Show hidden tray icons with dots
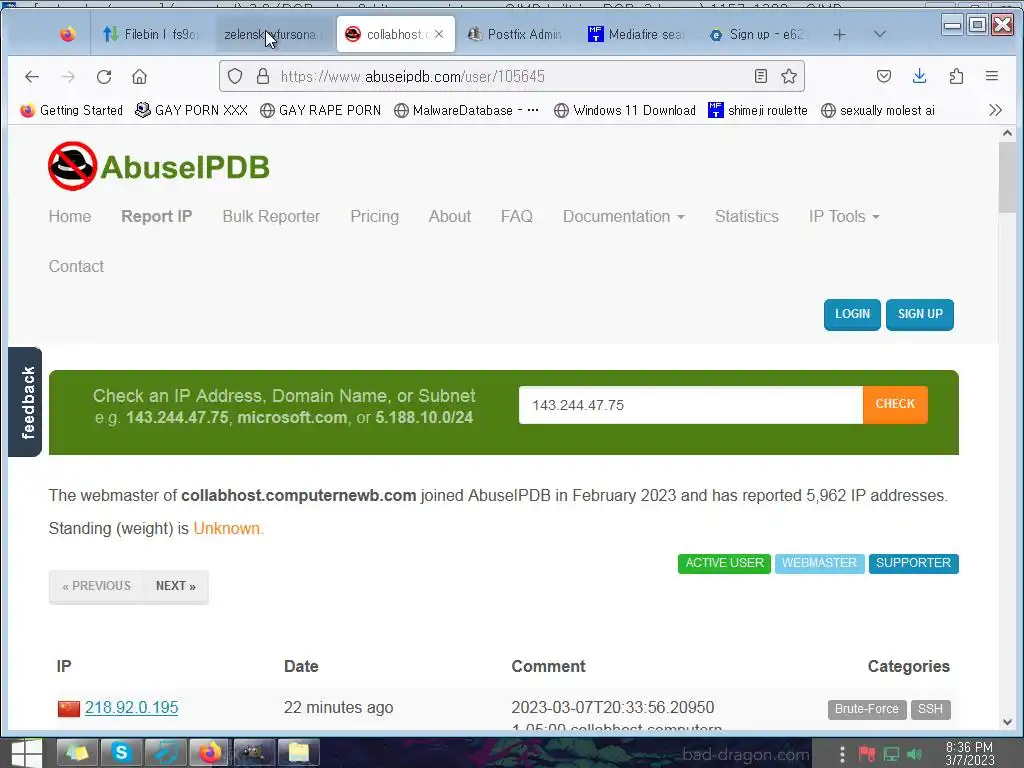Image resolution: width=1024 pixels, height=768 pixels. pyautogui.click(x=842, y=754)
